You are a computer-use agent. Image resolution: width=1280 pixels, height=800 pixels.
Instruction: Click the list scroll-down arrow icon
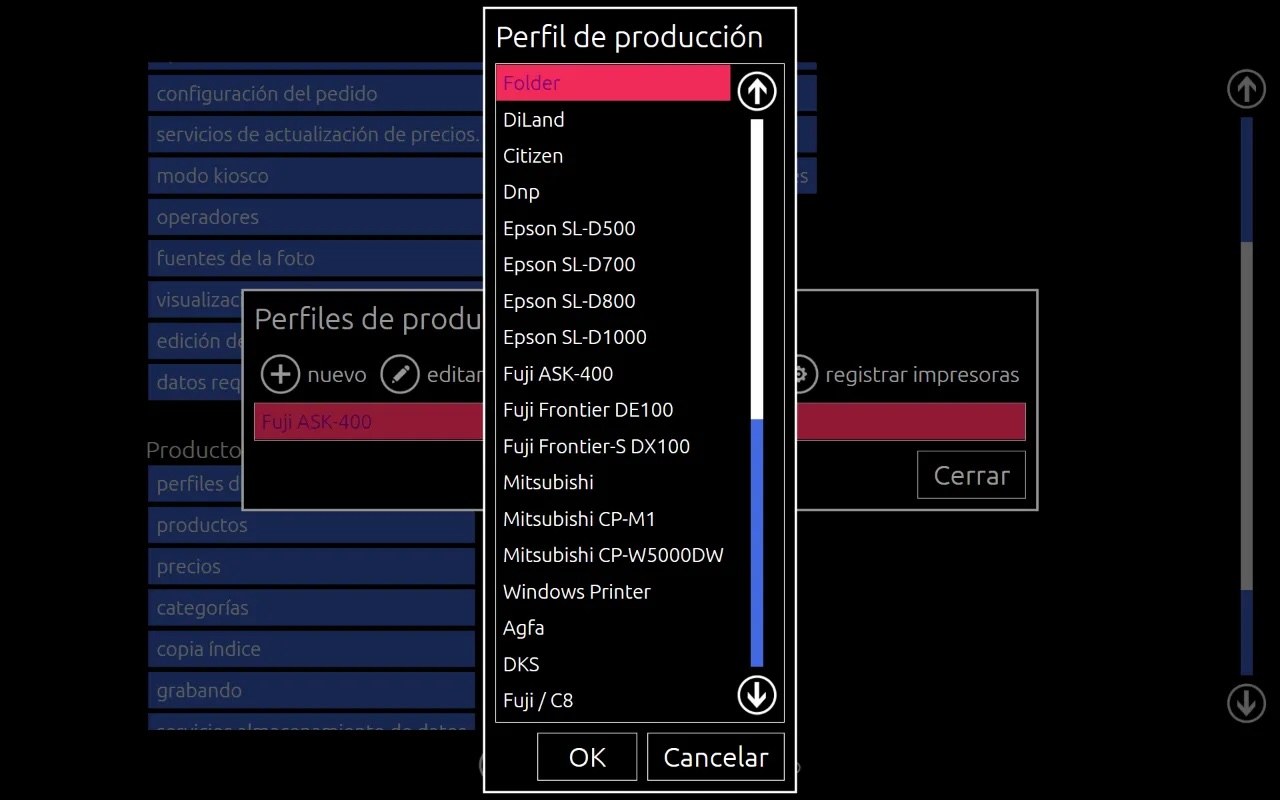pos(757,694)
